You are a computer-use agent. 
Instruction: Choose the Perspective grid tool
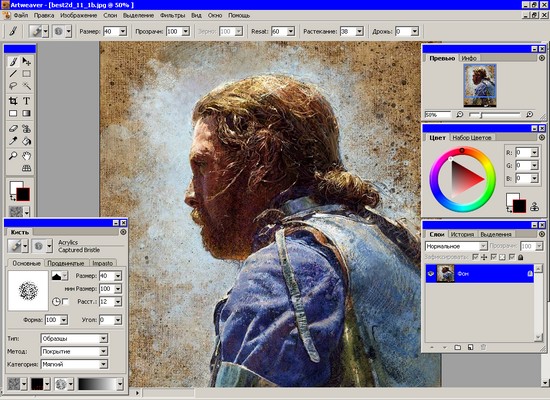[26, 168]
